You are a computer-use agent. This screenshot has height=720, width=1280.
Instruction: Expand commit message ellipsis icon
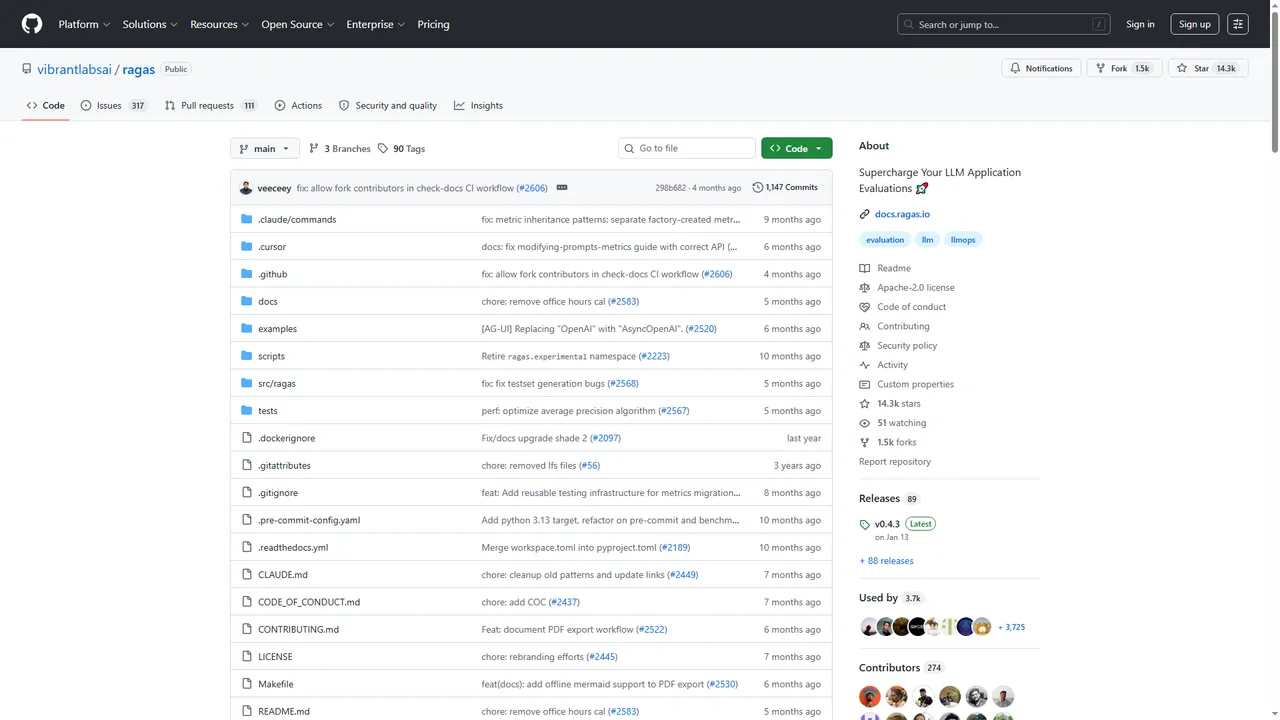click(562, 188)
